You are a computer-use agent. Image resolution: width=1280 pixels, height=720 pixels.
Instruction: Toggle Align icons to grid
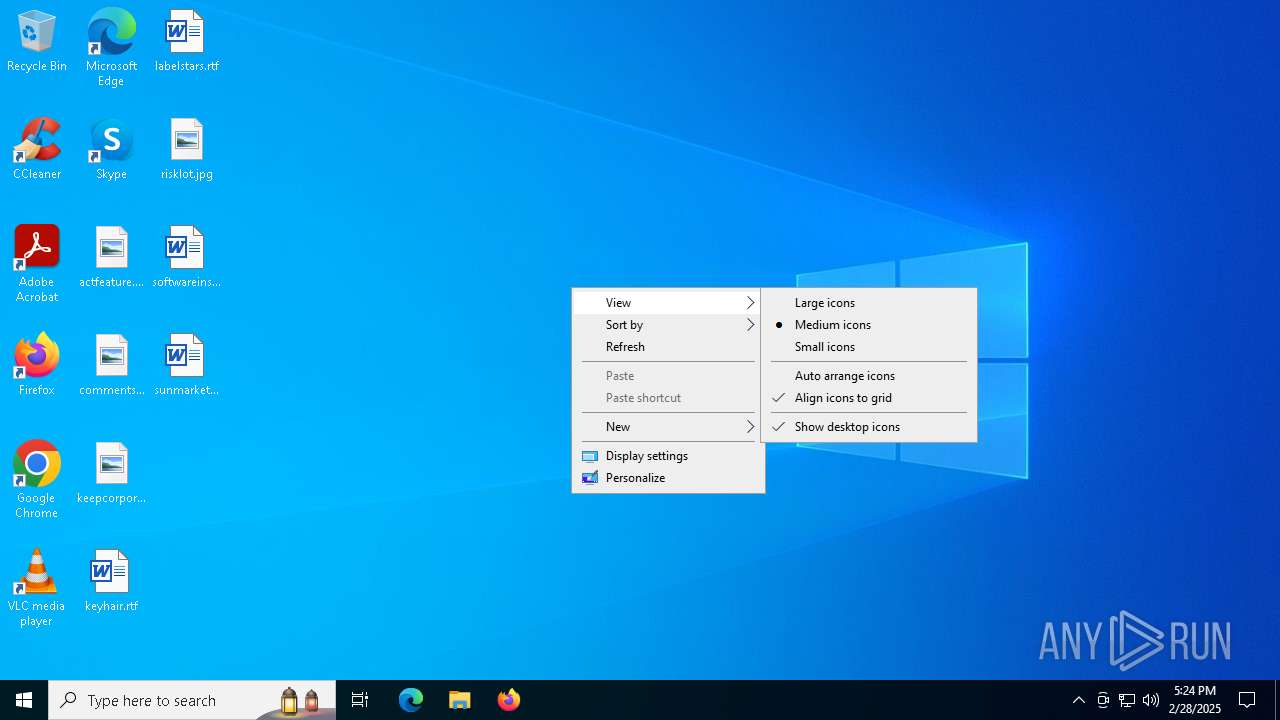pyautogui.click(x=869, y=398)
